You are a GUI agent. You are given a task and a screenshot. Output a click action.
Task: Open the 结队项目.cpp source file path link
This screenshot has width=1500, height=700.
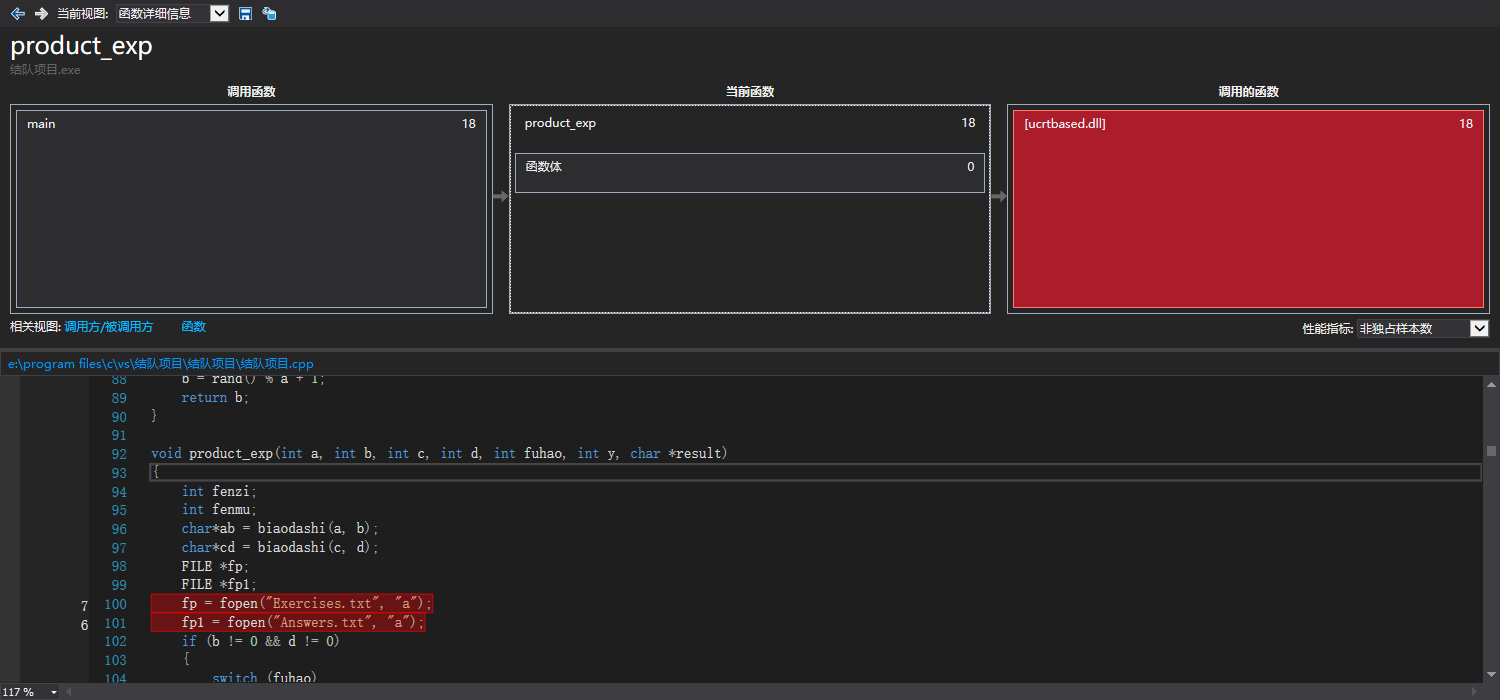[161, 364]
